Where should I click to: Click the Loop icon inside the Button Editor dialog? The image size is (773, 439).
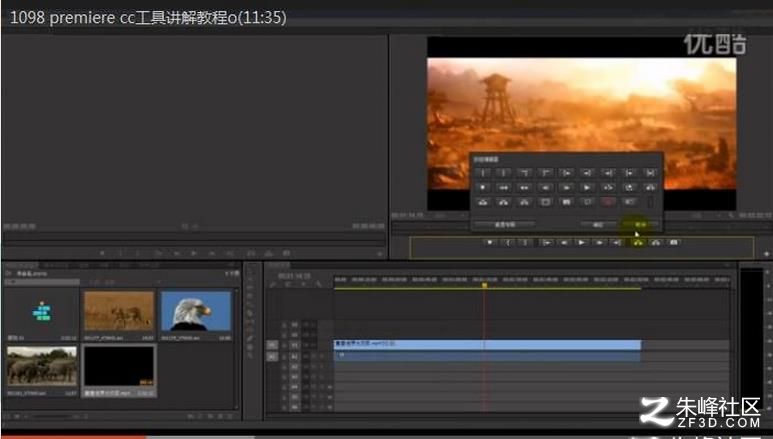click(x=629, y=187)
